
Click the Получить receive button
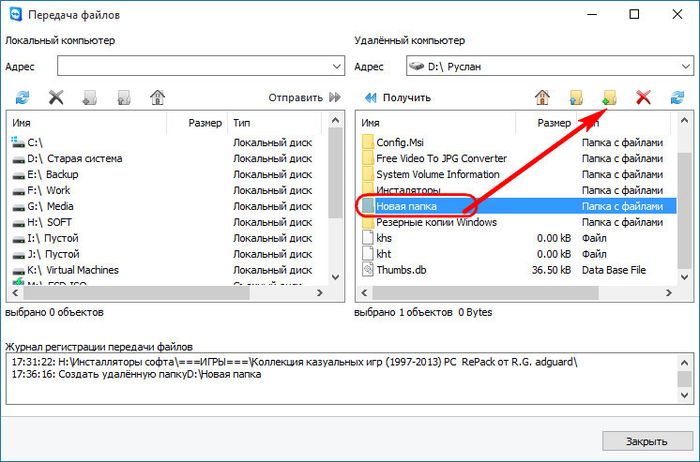397,97
